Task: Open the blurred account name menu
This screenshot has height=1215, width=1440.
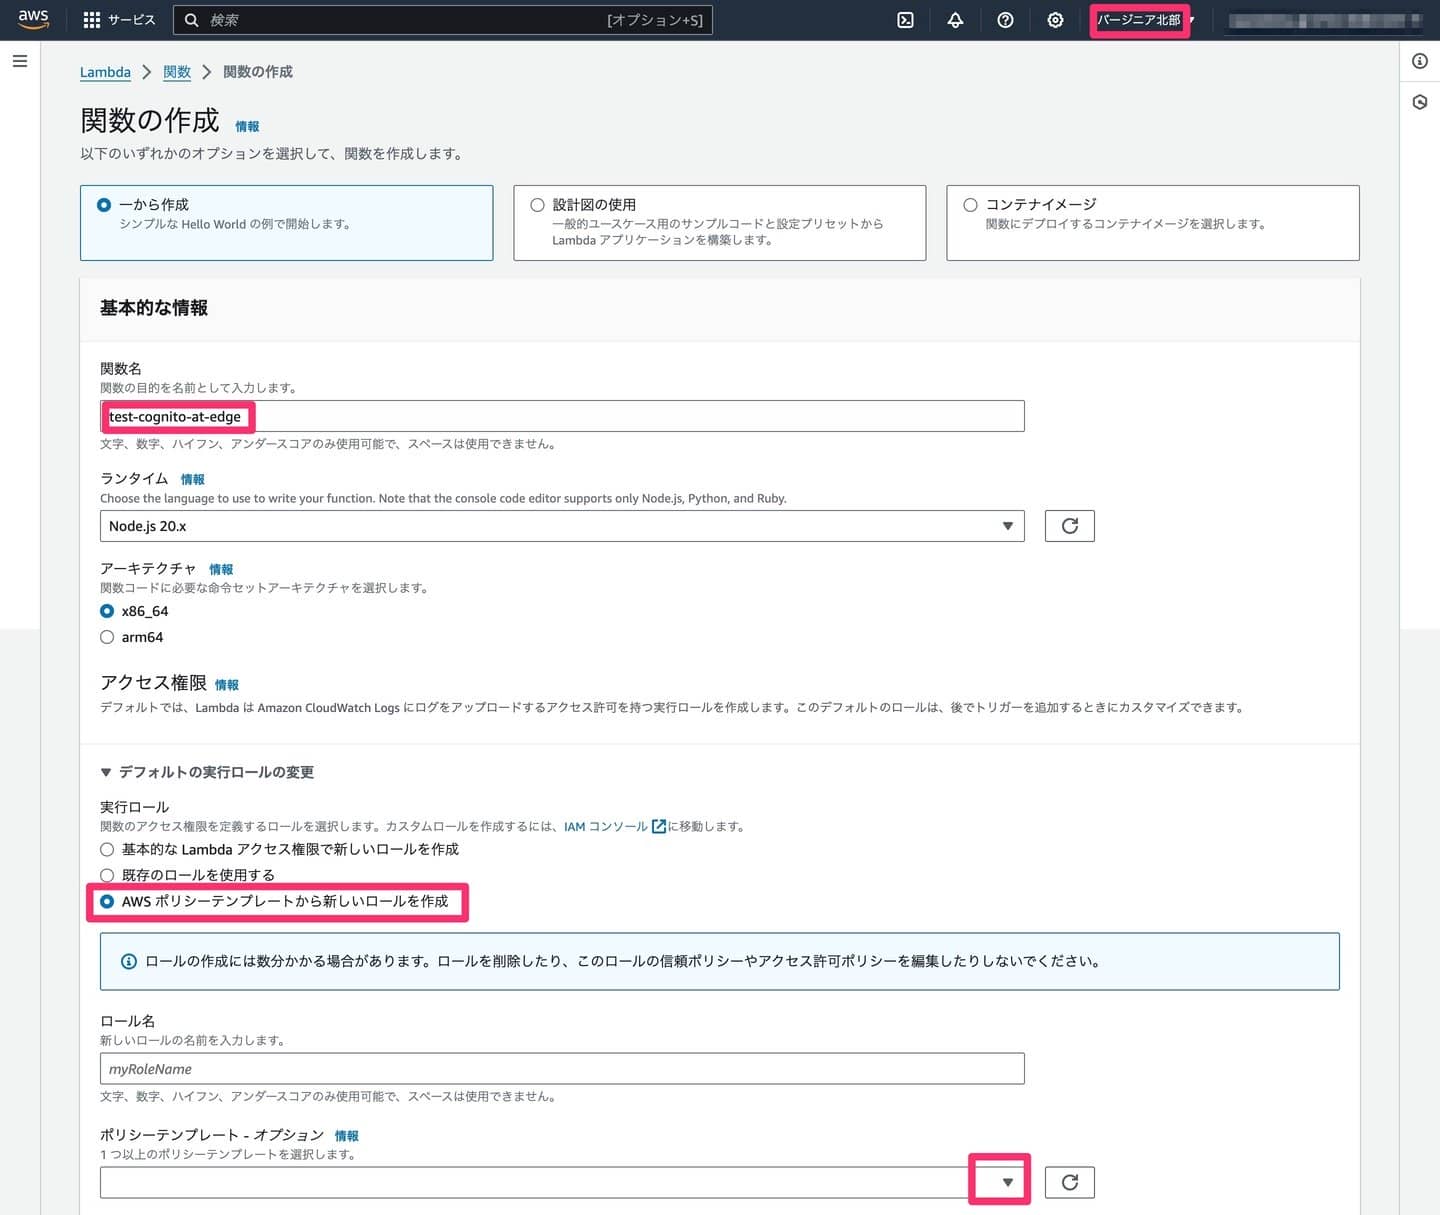Action: (x=1324, y=20)
